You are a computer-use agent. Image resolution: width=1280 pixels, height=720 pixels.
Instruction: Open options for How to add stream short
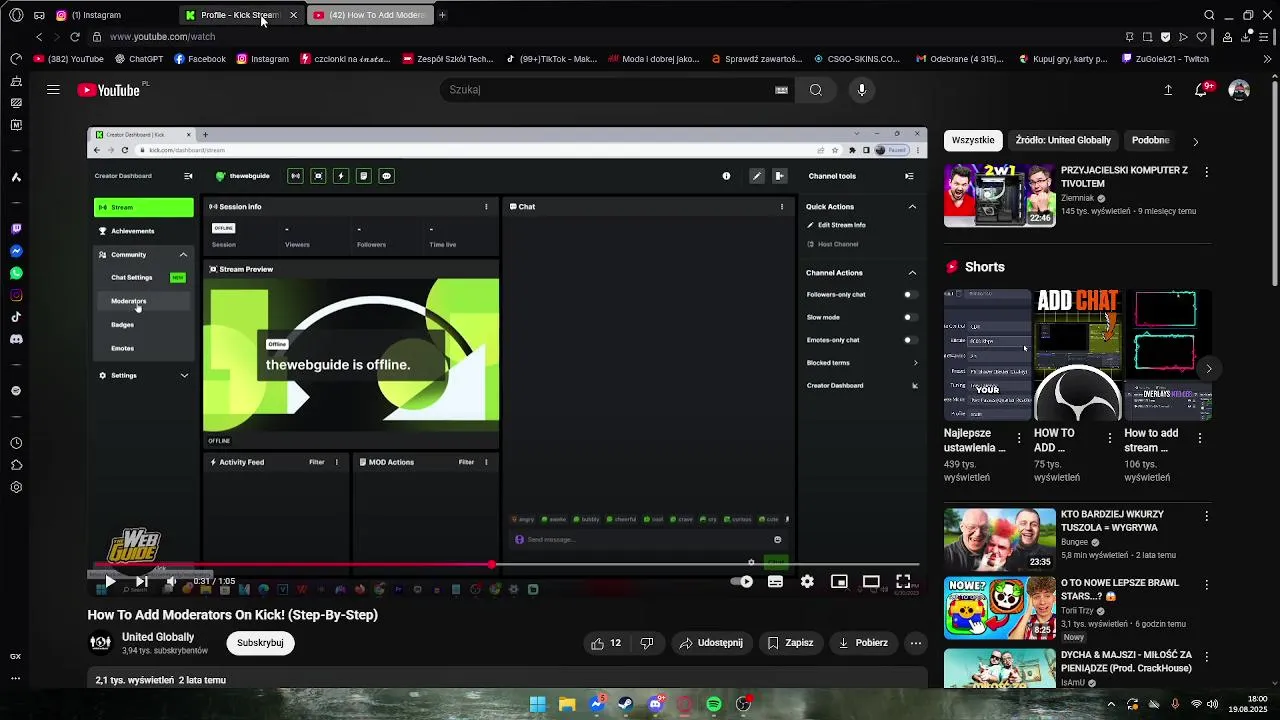(1200, 438)
